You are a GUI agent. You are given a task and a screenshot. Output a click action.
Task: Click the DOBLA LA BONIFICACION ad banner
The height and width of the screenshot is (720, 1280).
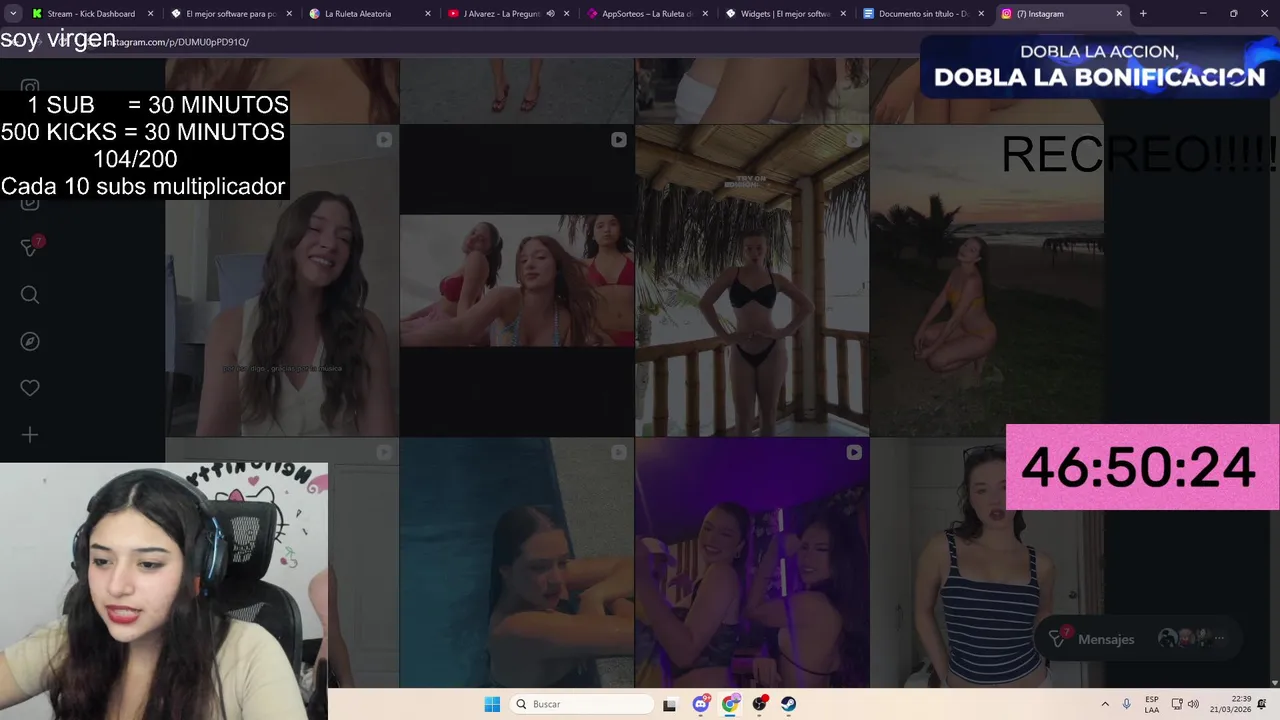(1099, 67)
